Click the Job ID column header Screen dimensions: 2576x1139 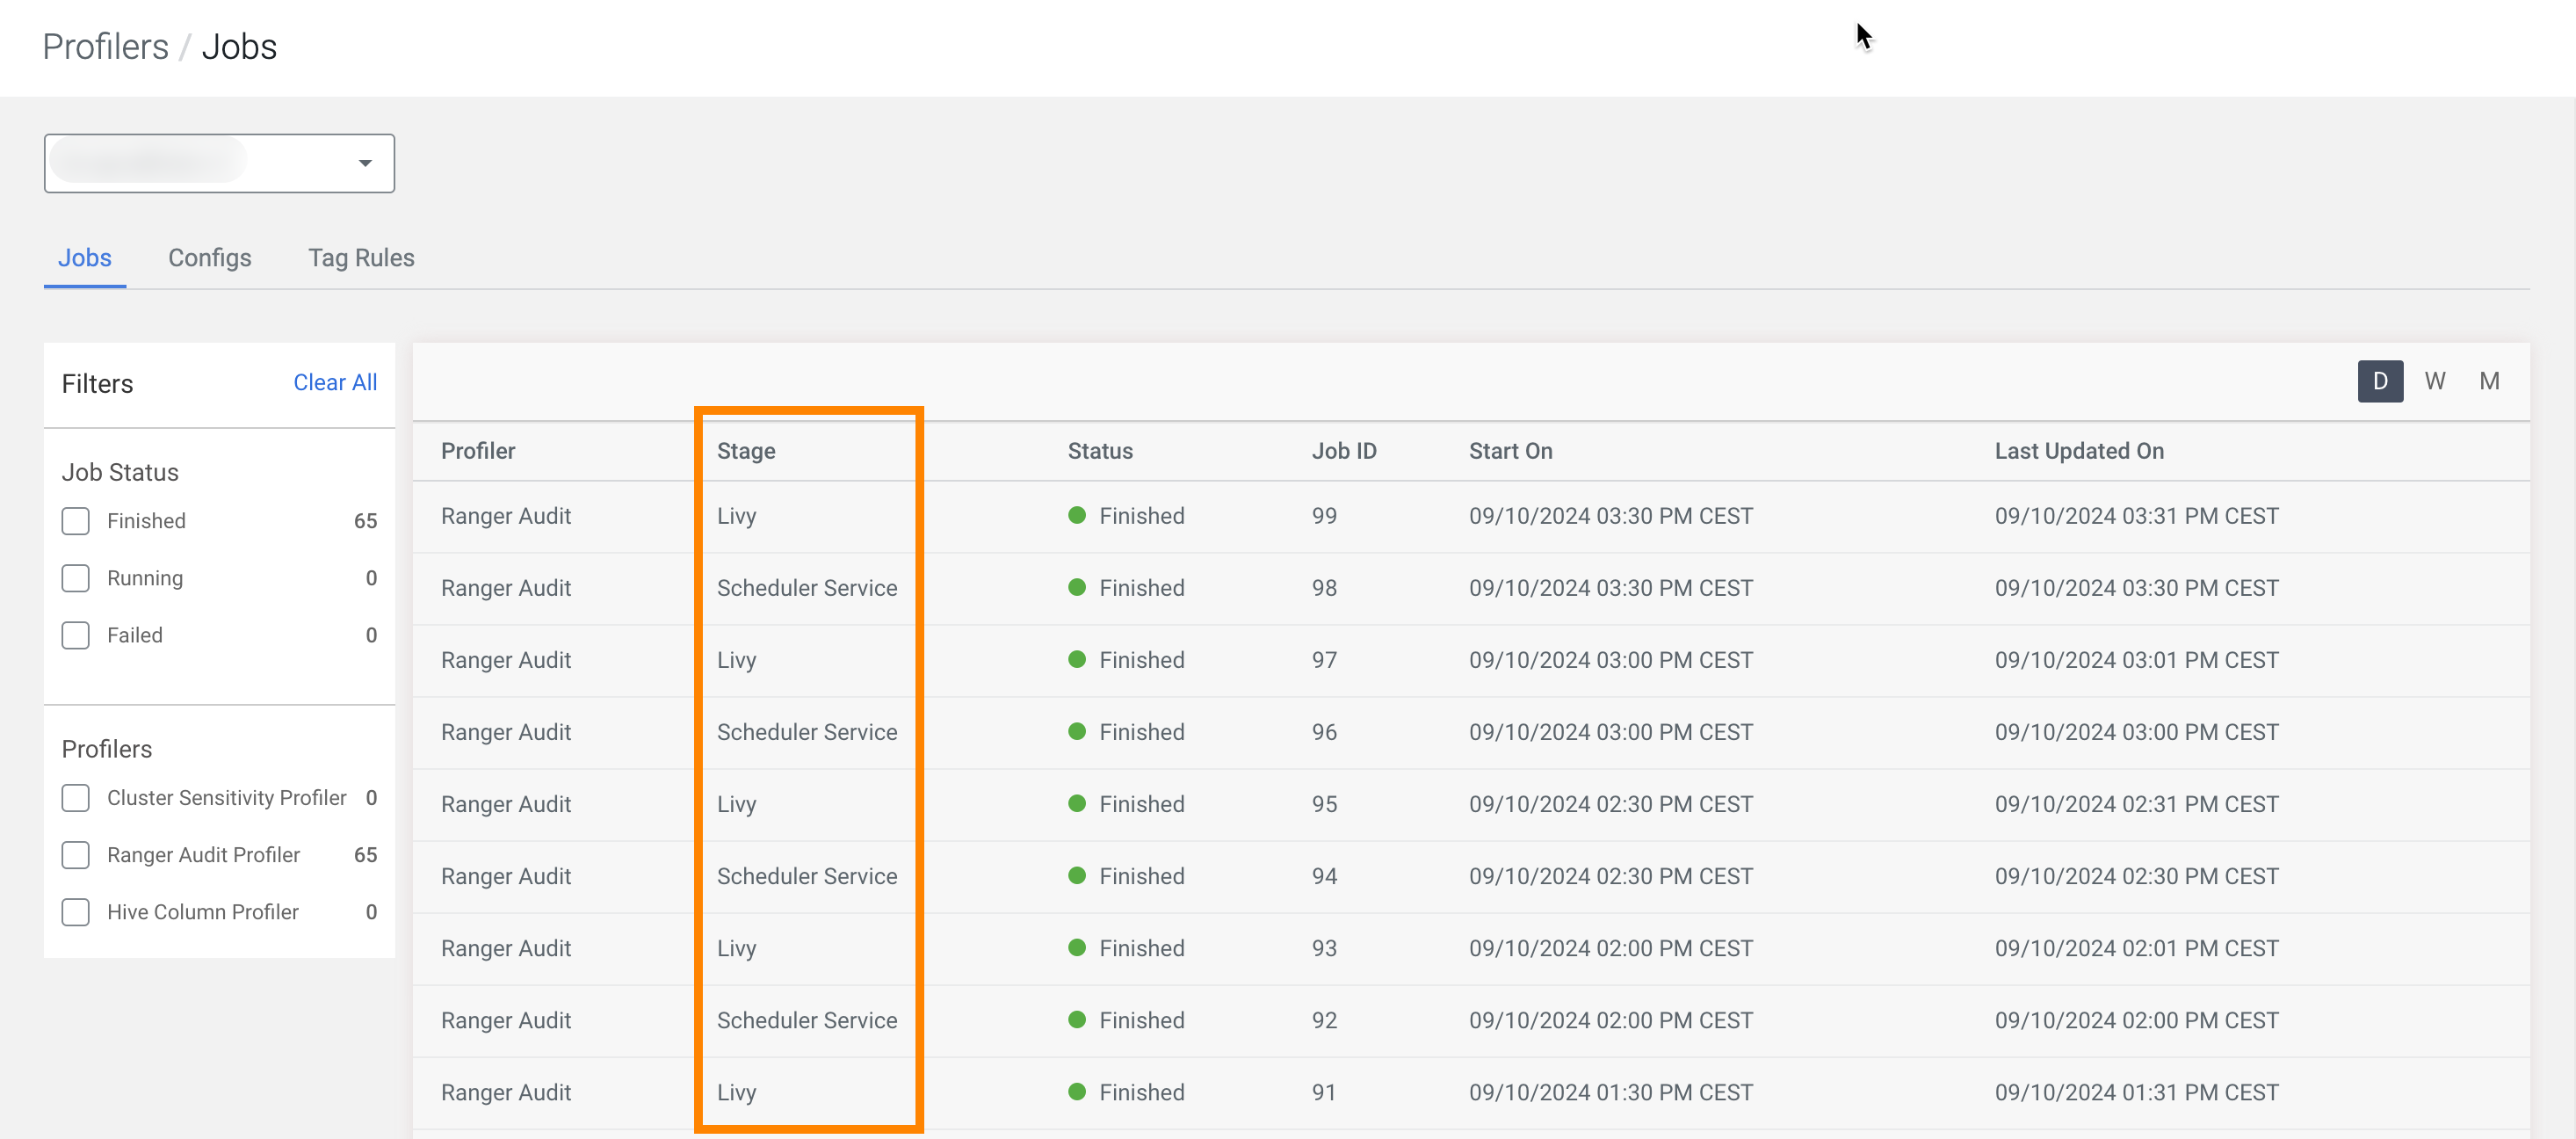[1343, 451]
